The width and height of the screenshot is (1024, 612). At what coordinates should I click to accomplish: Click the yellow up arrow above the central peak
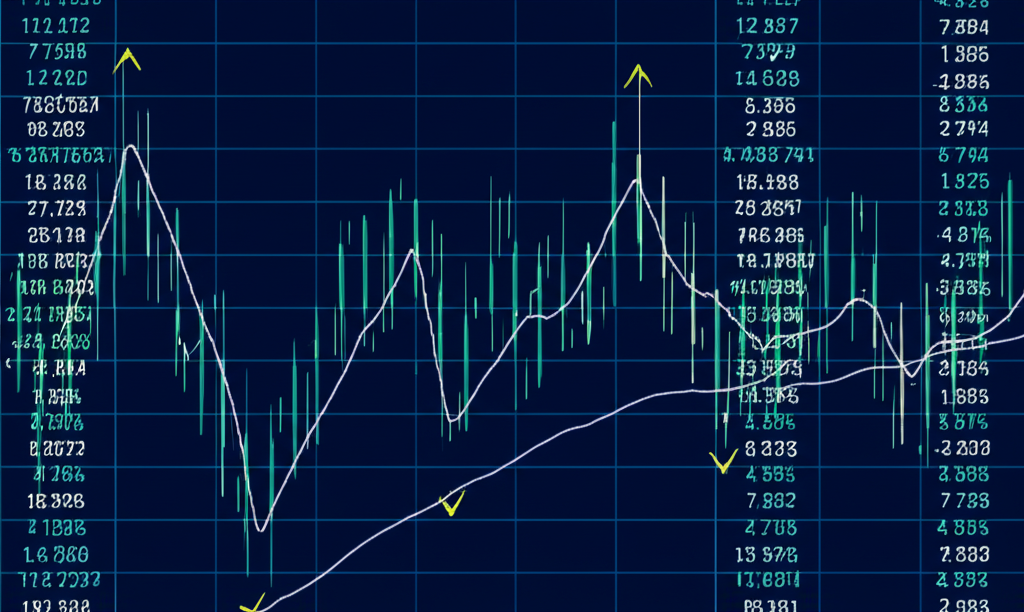tap(638, 76)
